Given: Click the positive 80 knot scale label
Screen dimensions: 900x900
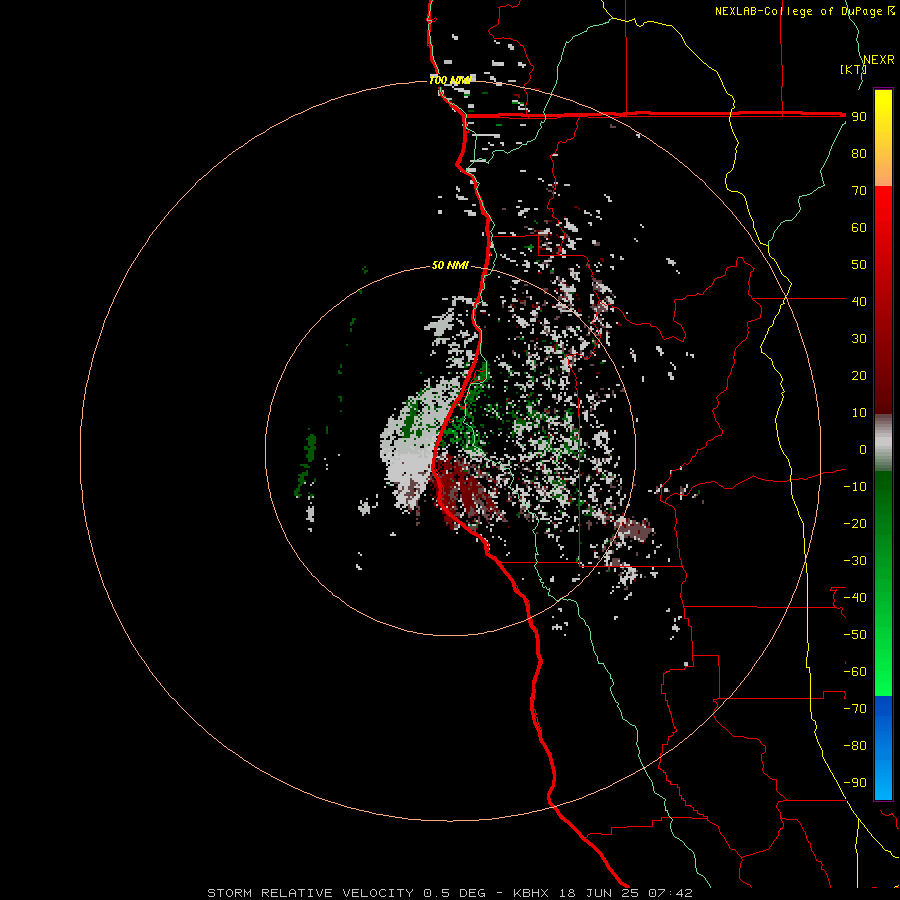Looking at the screenshot, I should coord(859,153).
